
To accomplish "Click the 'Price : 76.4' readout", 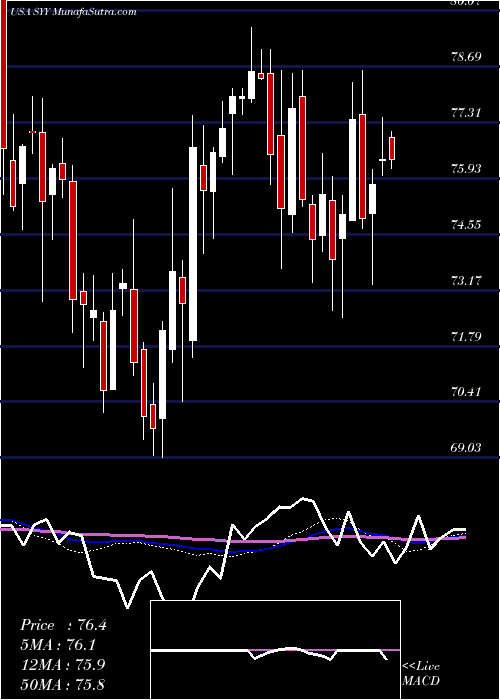I will [x=63, y=625].
